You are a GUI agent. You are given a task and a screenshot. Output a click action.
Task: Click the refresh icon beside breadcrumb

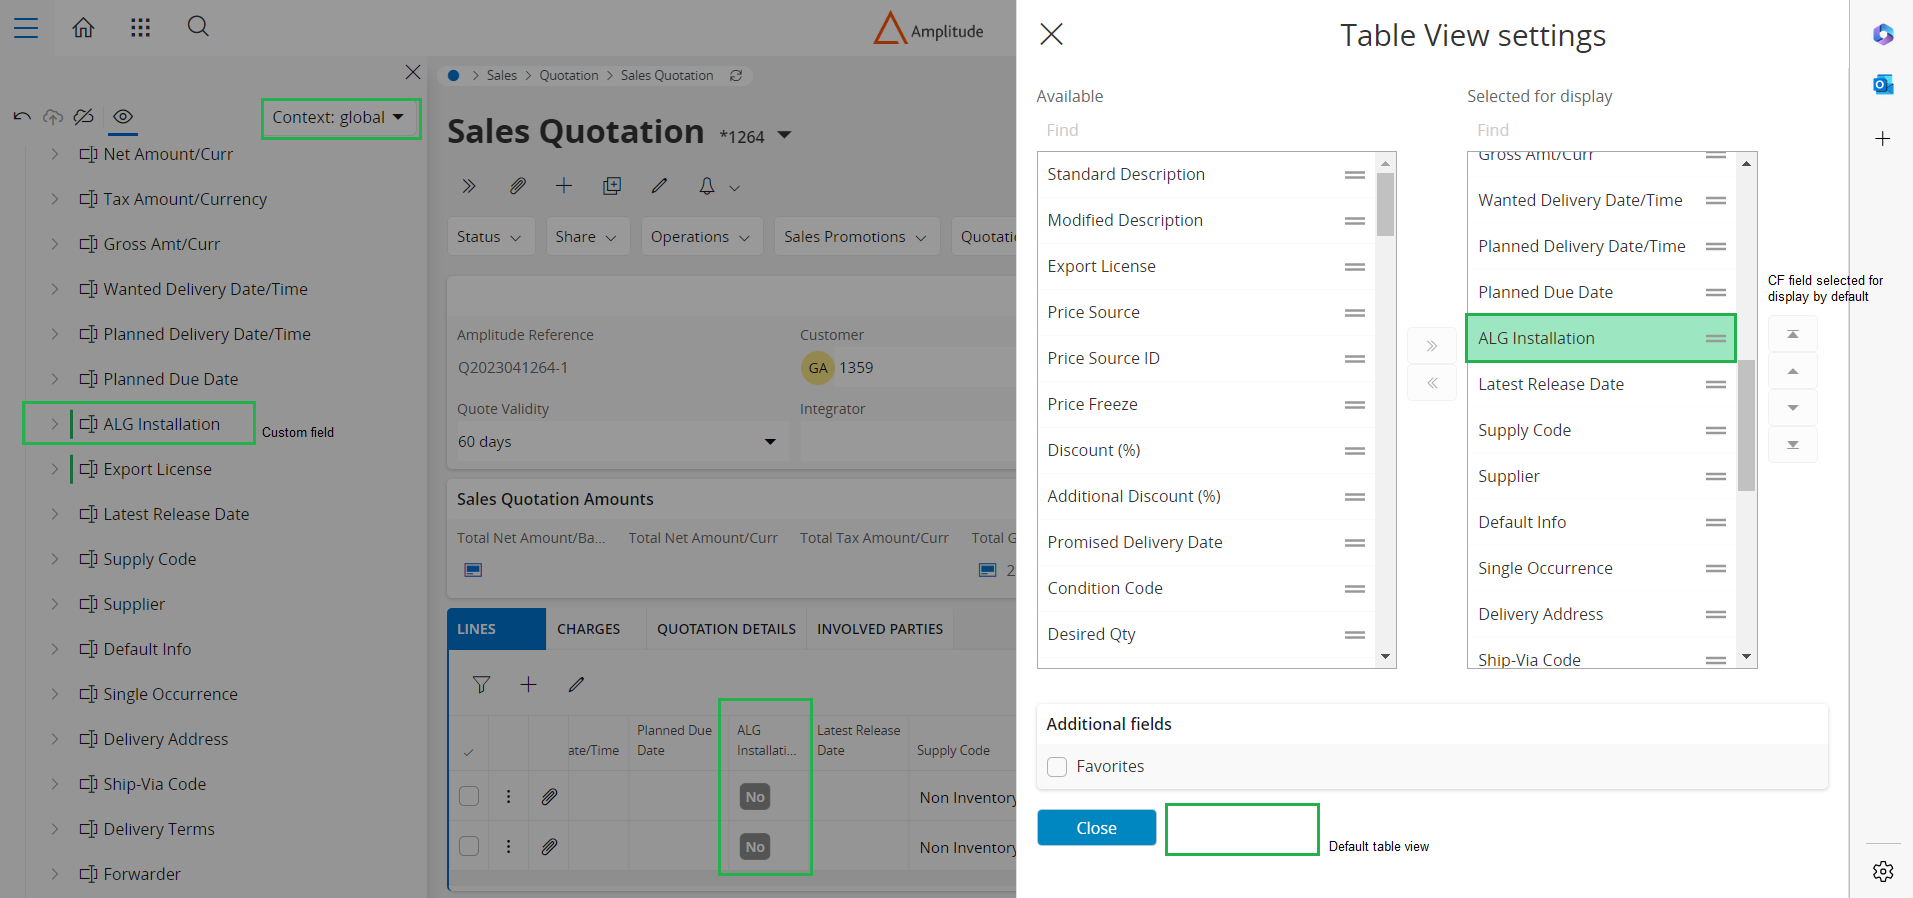[x=736, y=75]
